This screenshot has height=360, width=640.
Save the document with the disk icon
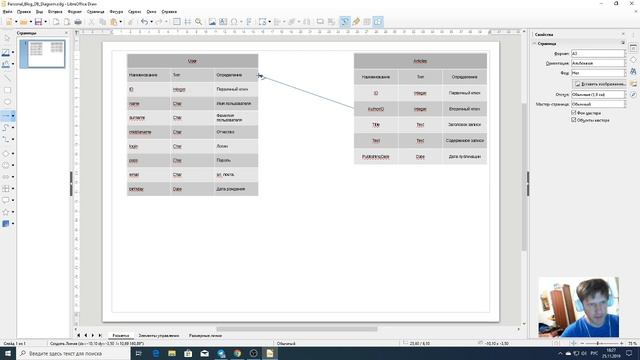[x=38, y=22]
